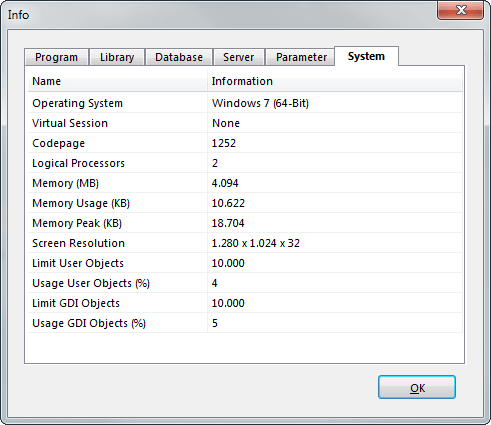Select the Memory Usage (KB) row

[x=245, y=203]
